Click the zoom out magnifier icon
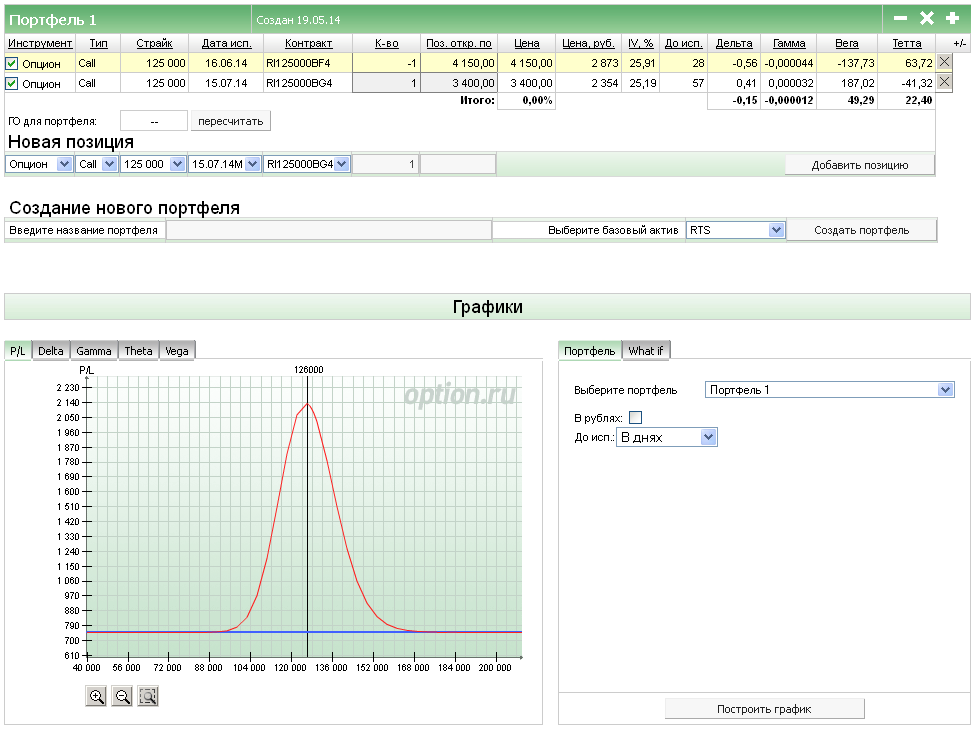 (122, 697)
